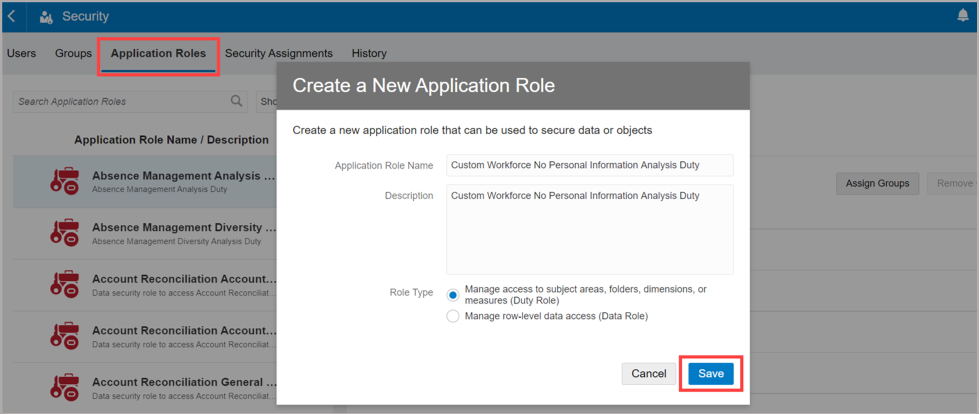Switch to the Users tab
The width and height of the screenshot is (979, 414).
click(22, 53)
